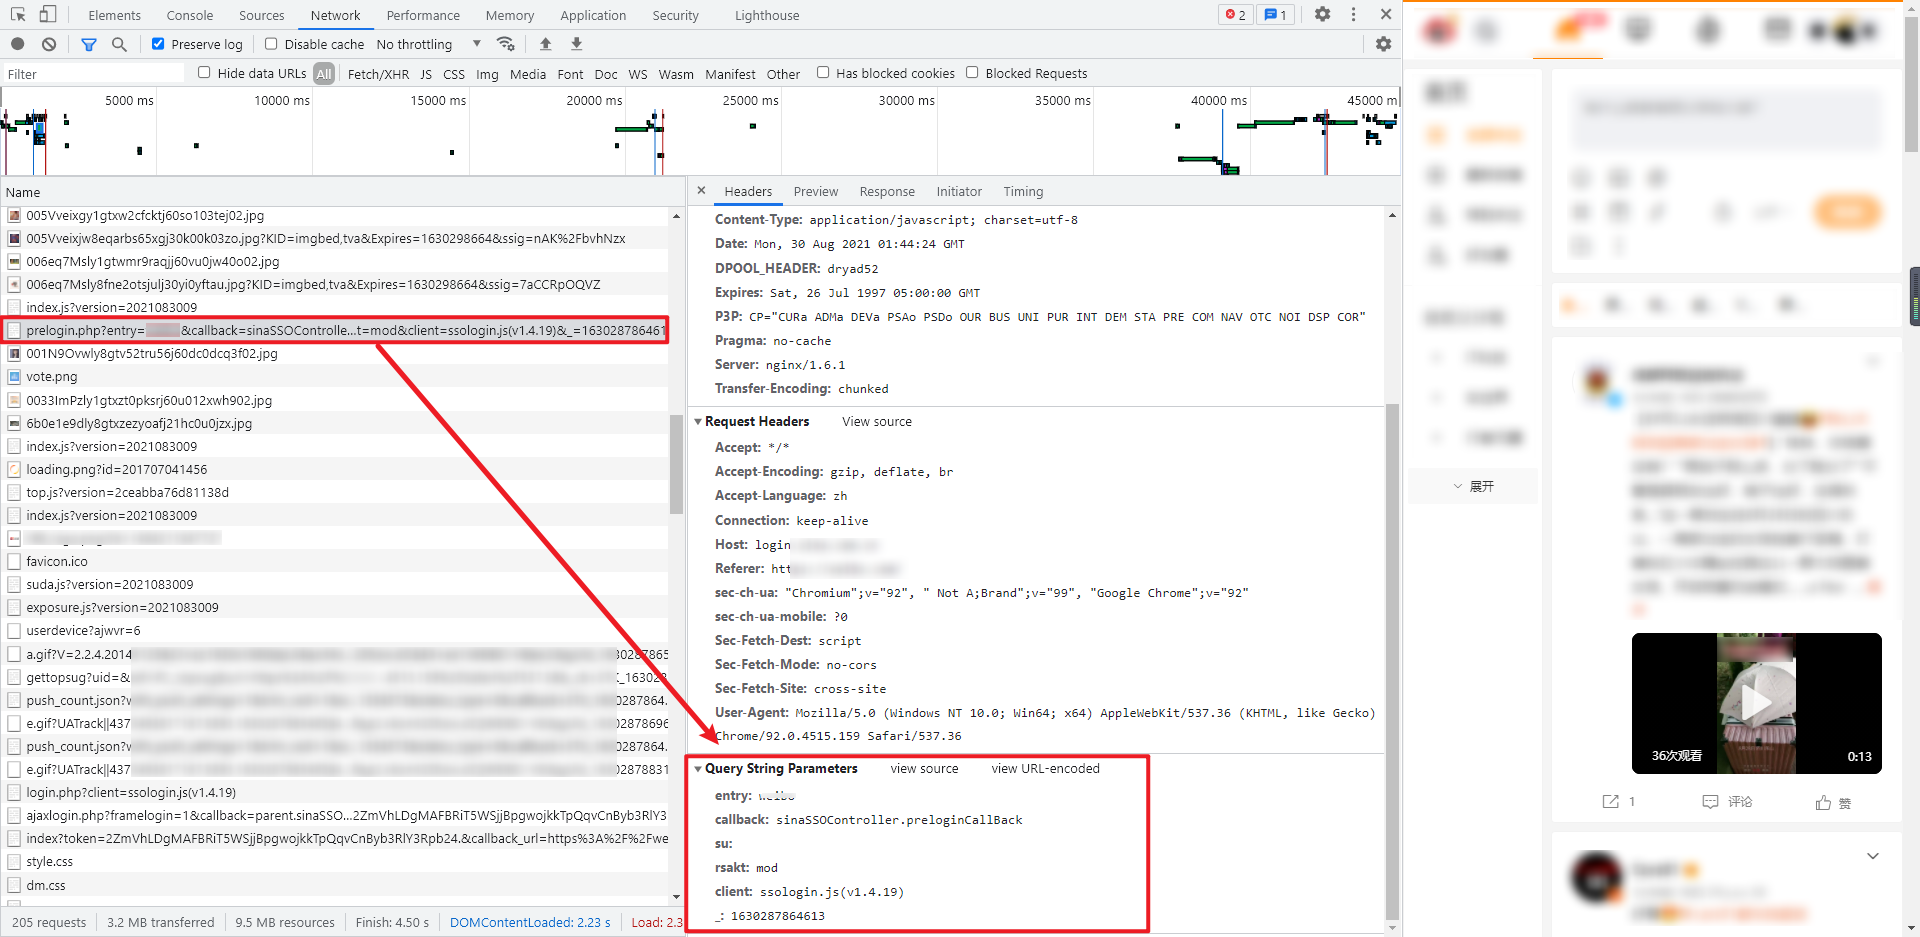
Task: Uncheck the Preserve log checkbox
Action: (158, 44)
